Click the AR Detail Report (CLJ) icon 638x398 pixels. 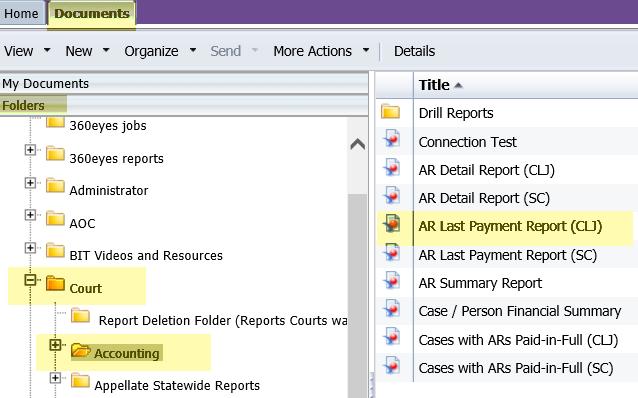pos(391,167)
